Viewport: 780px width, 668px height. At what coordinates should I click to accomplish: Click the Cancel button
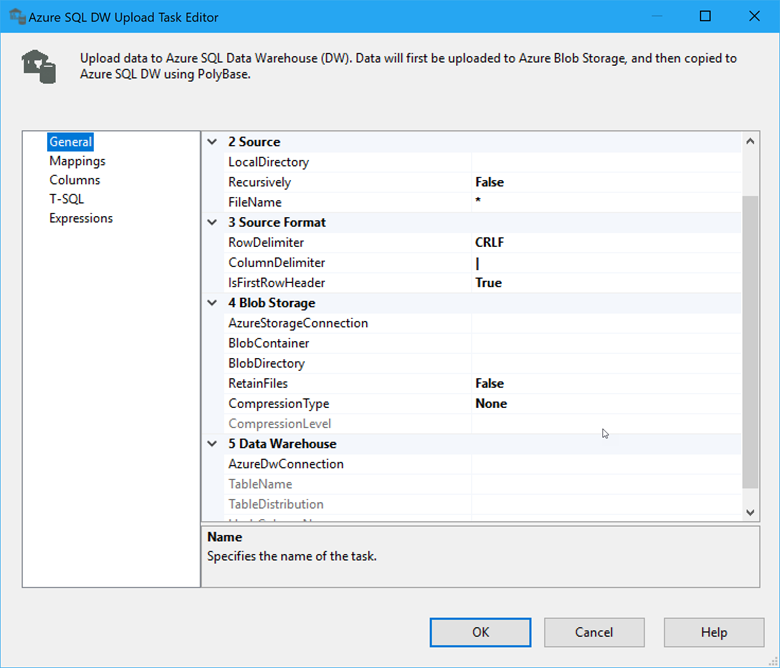594,632
